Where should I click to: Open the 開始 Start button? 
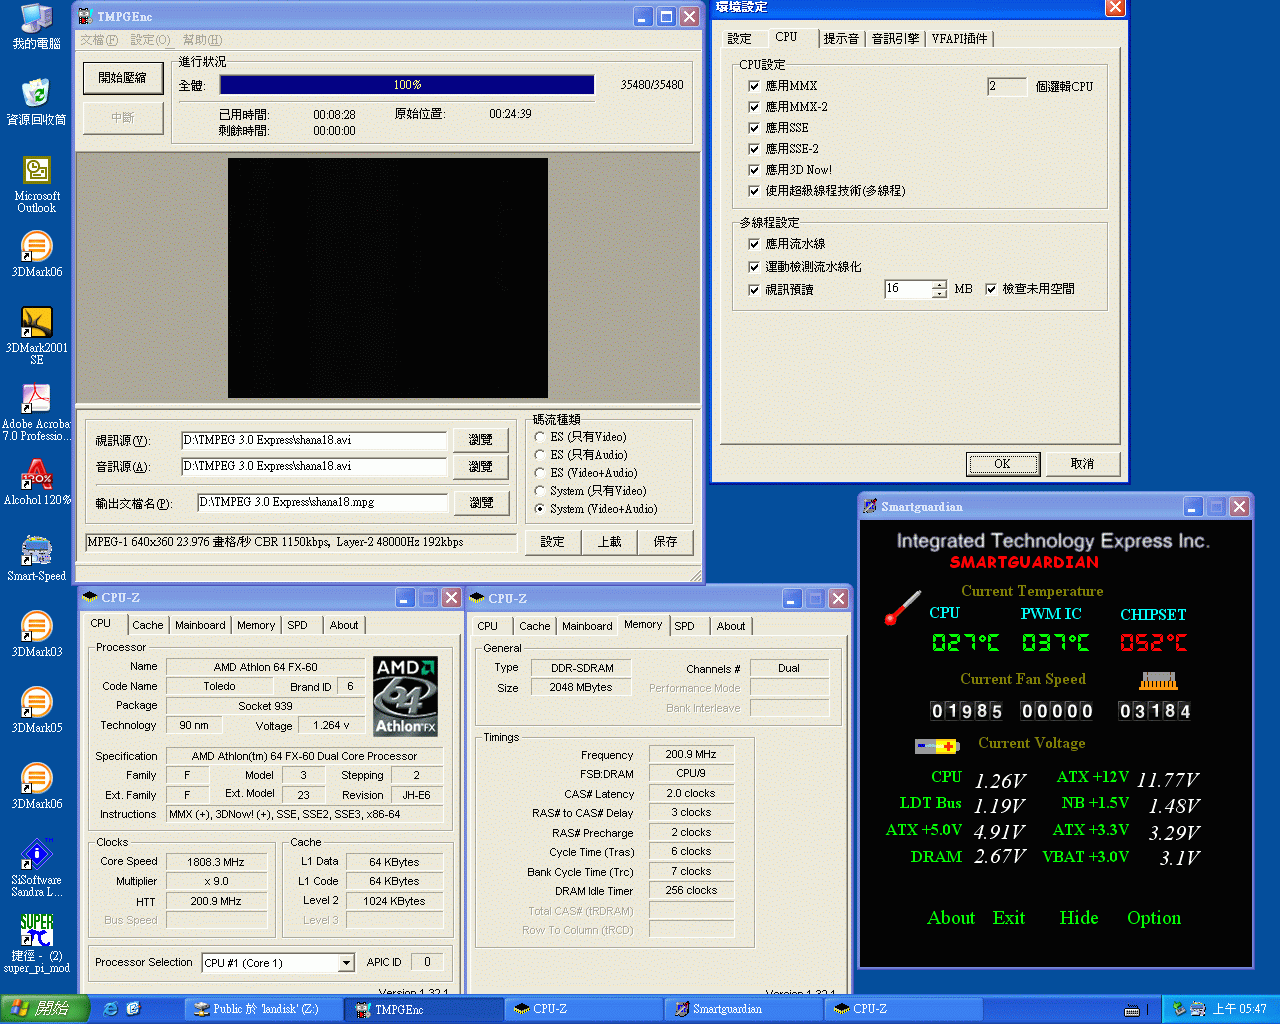coord(46,1009)
